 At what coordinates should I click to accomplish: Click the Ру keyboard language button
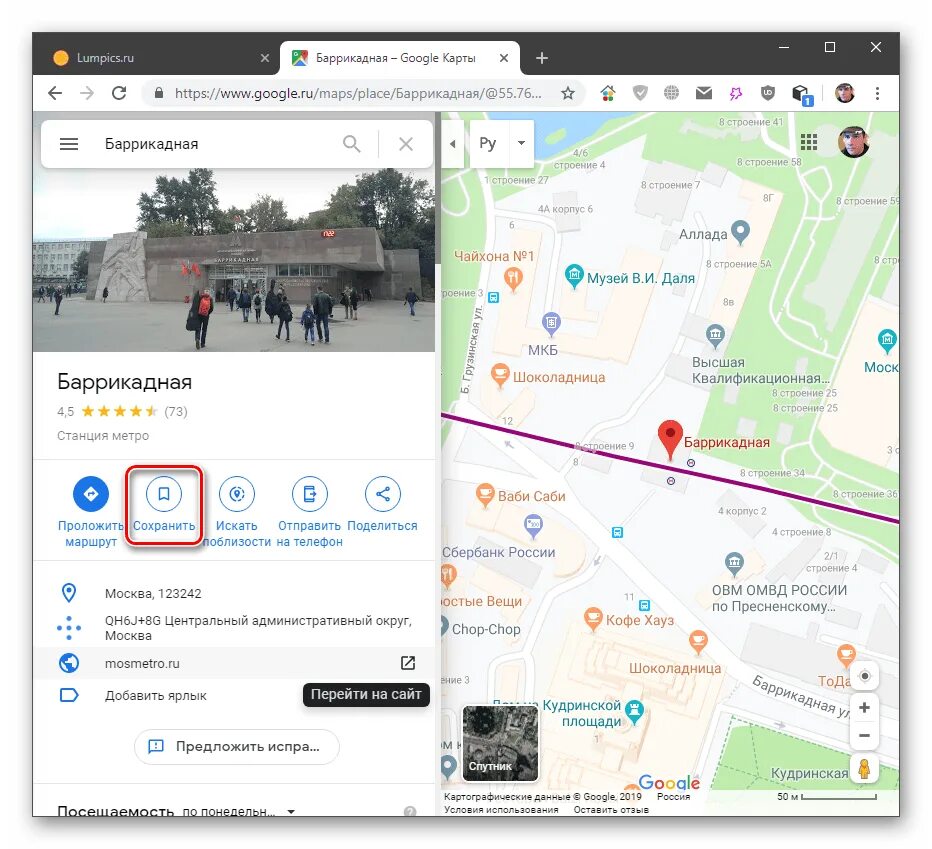click(489, 144)
